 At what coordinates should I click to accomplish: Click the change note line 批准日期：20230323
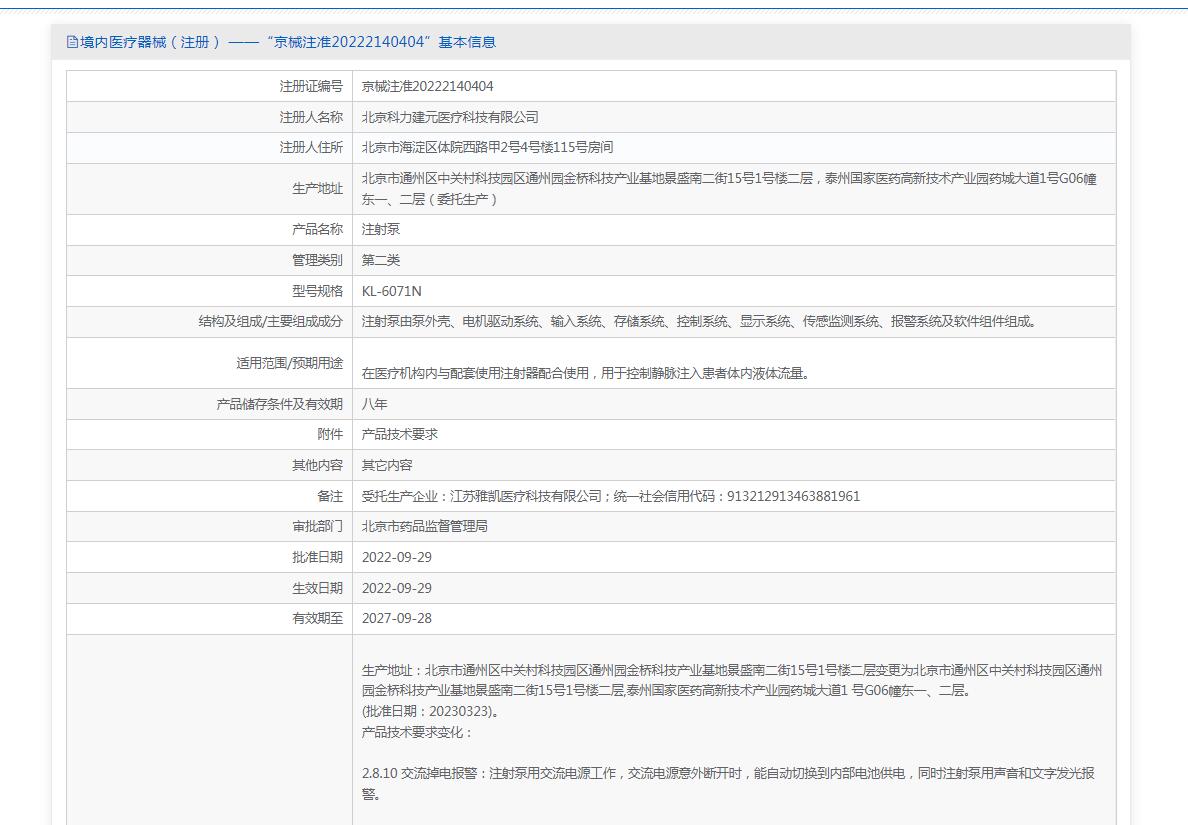pos(430,711)
